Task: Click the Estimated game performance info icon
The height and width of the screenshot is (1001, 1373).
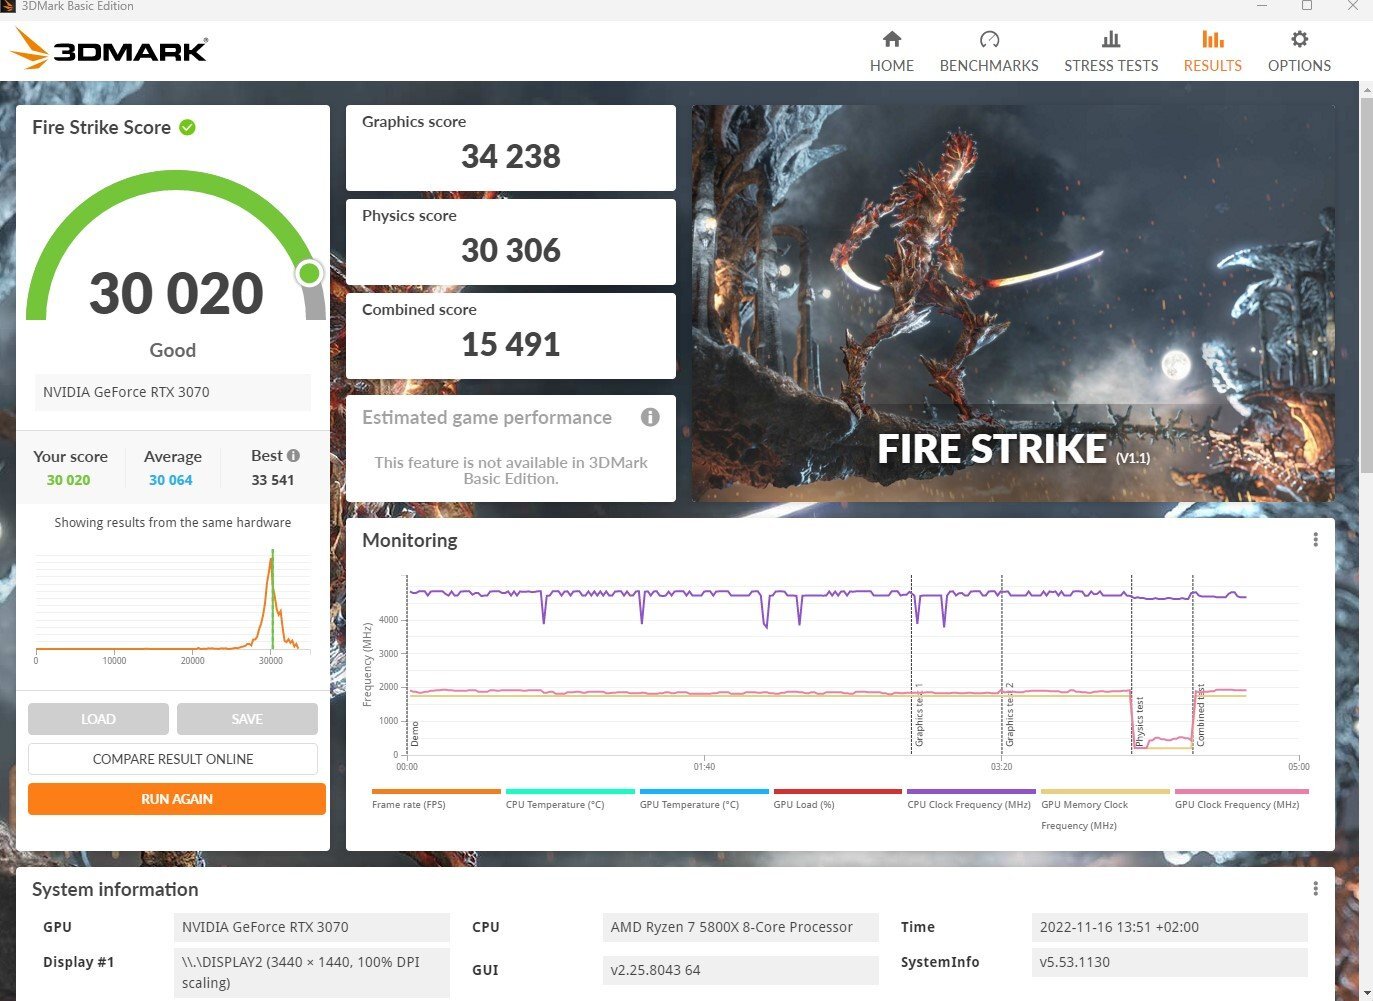Action: 650,417
